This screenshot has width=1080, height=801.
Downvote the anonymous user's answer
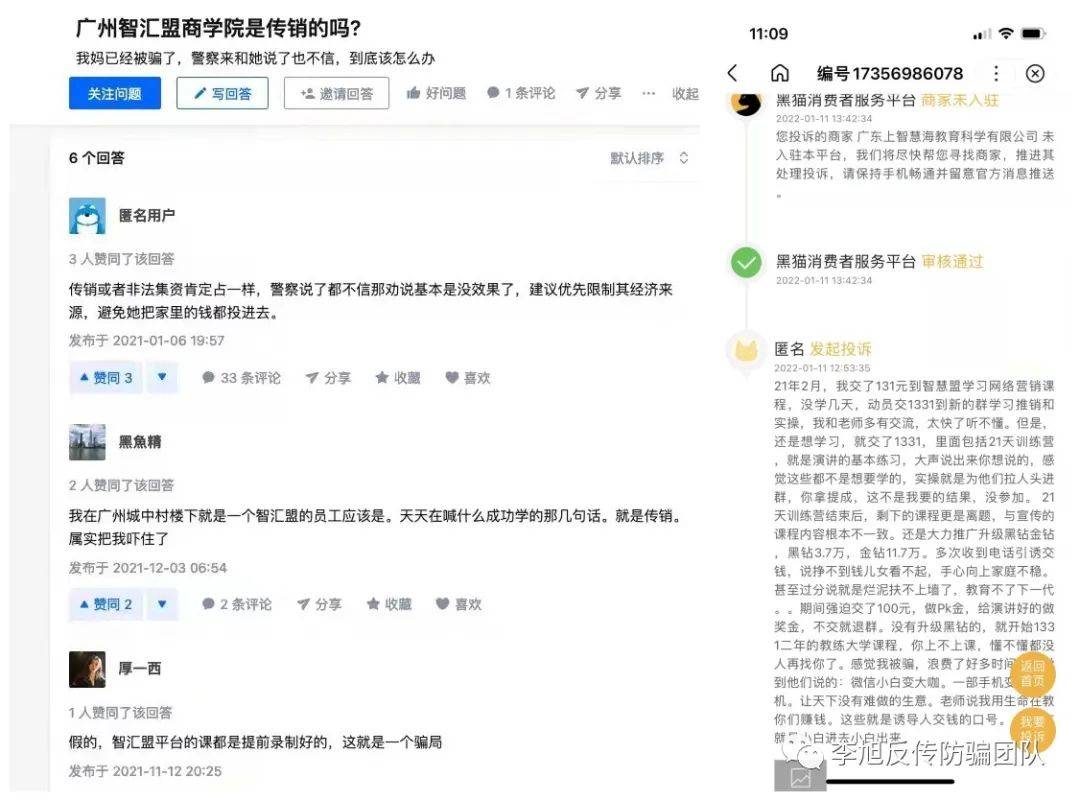tap(163, 377)
